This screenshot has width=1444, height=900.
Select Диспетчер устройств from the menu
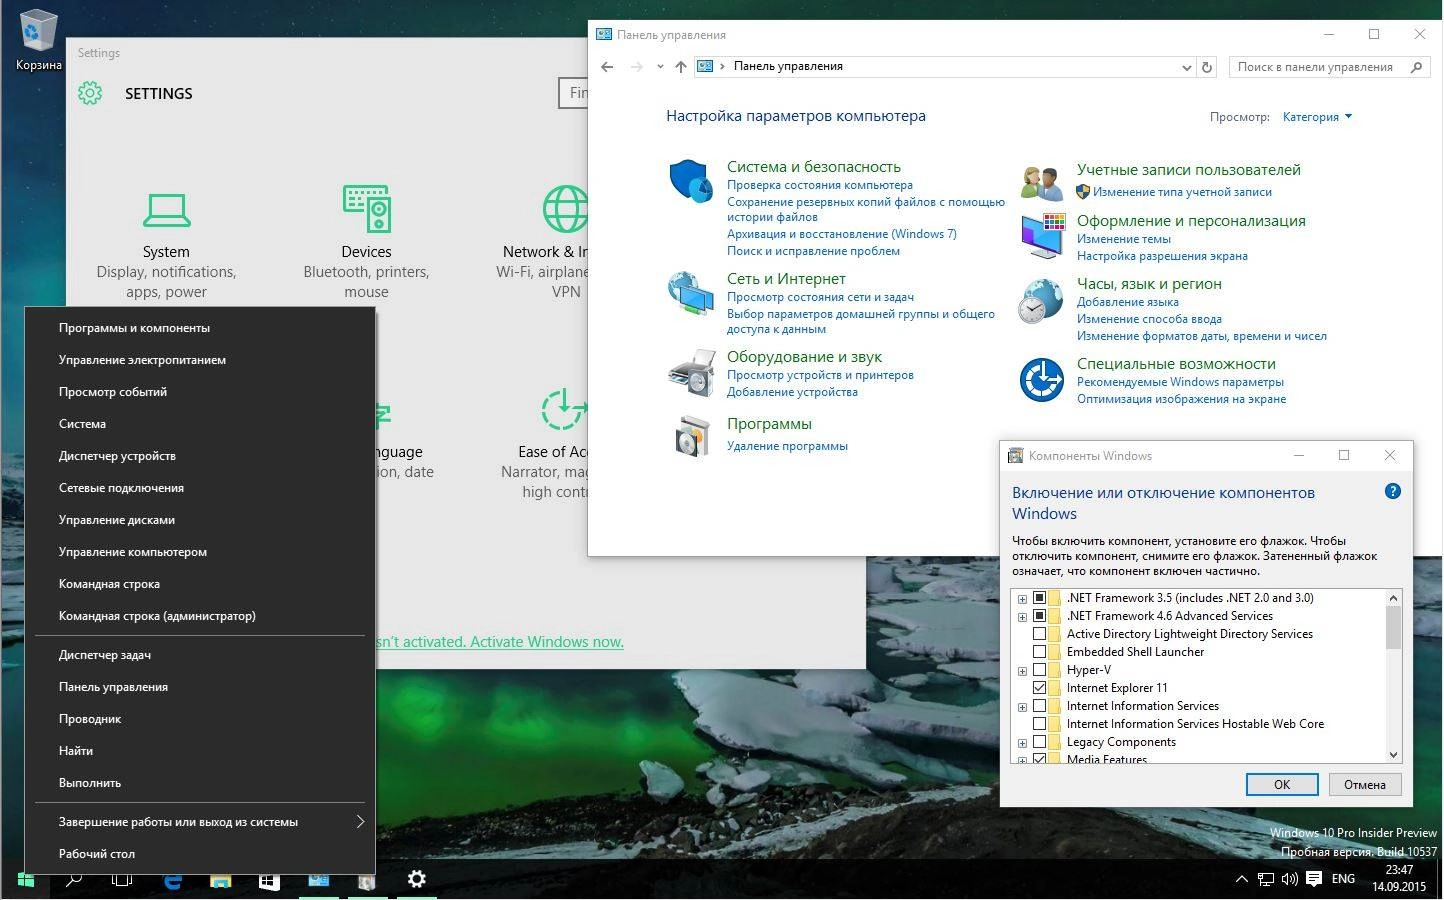point(200,456)
